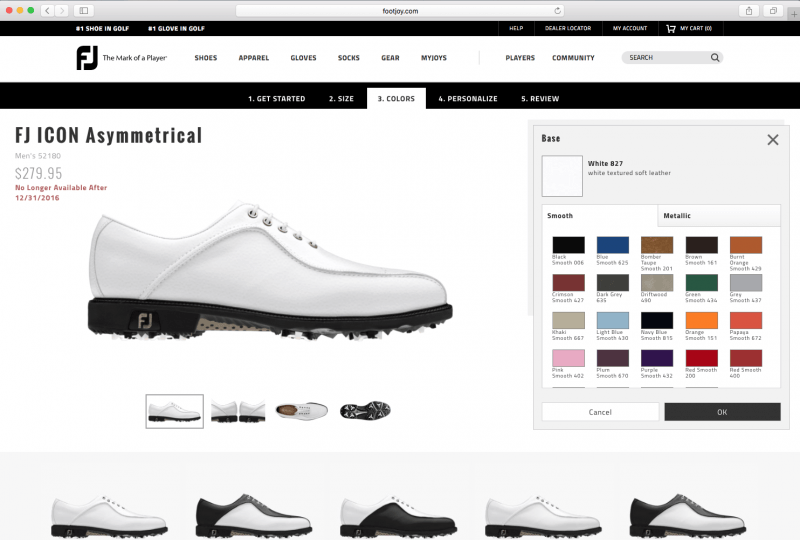The image size is (800, 540).
Task: Open the Dealer Locator link
Action: (x=568, y=29)
